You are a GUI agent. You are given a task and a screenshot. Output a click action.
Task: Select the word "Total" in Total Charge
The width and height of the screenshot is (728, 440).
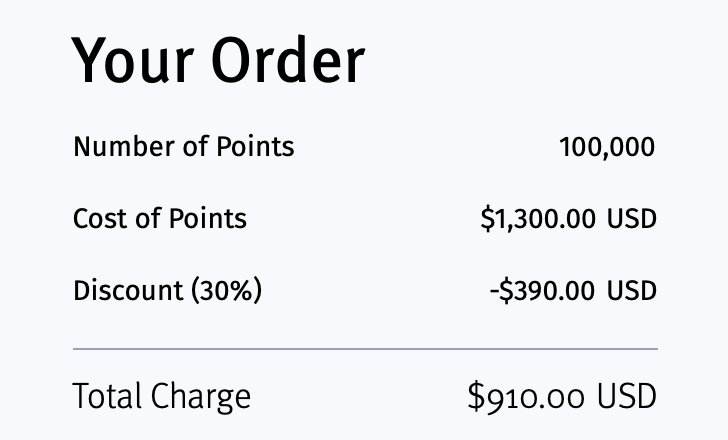(107, 396)
